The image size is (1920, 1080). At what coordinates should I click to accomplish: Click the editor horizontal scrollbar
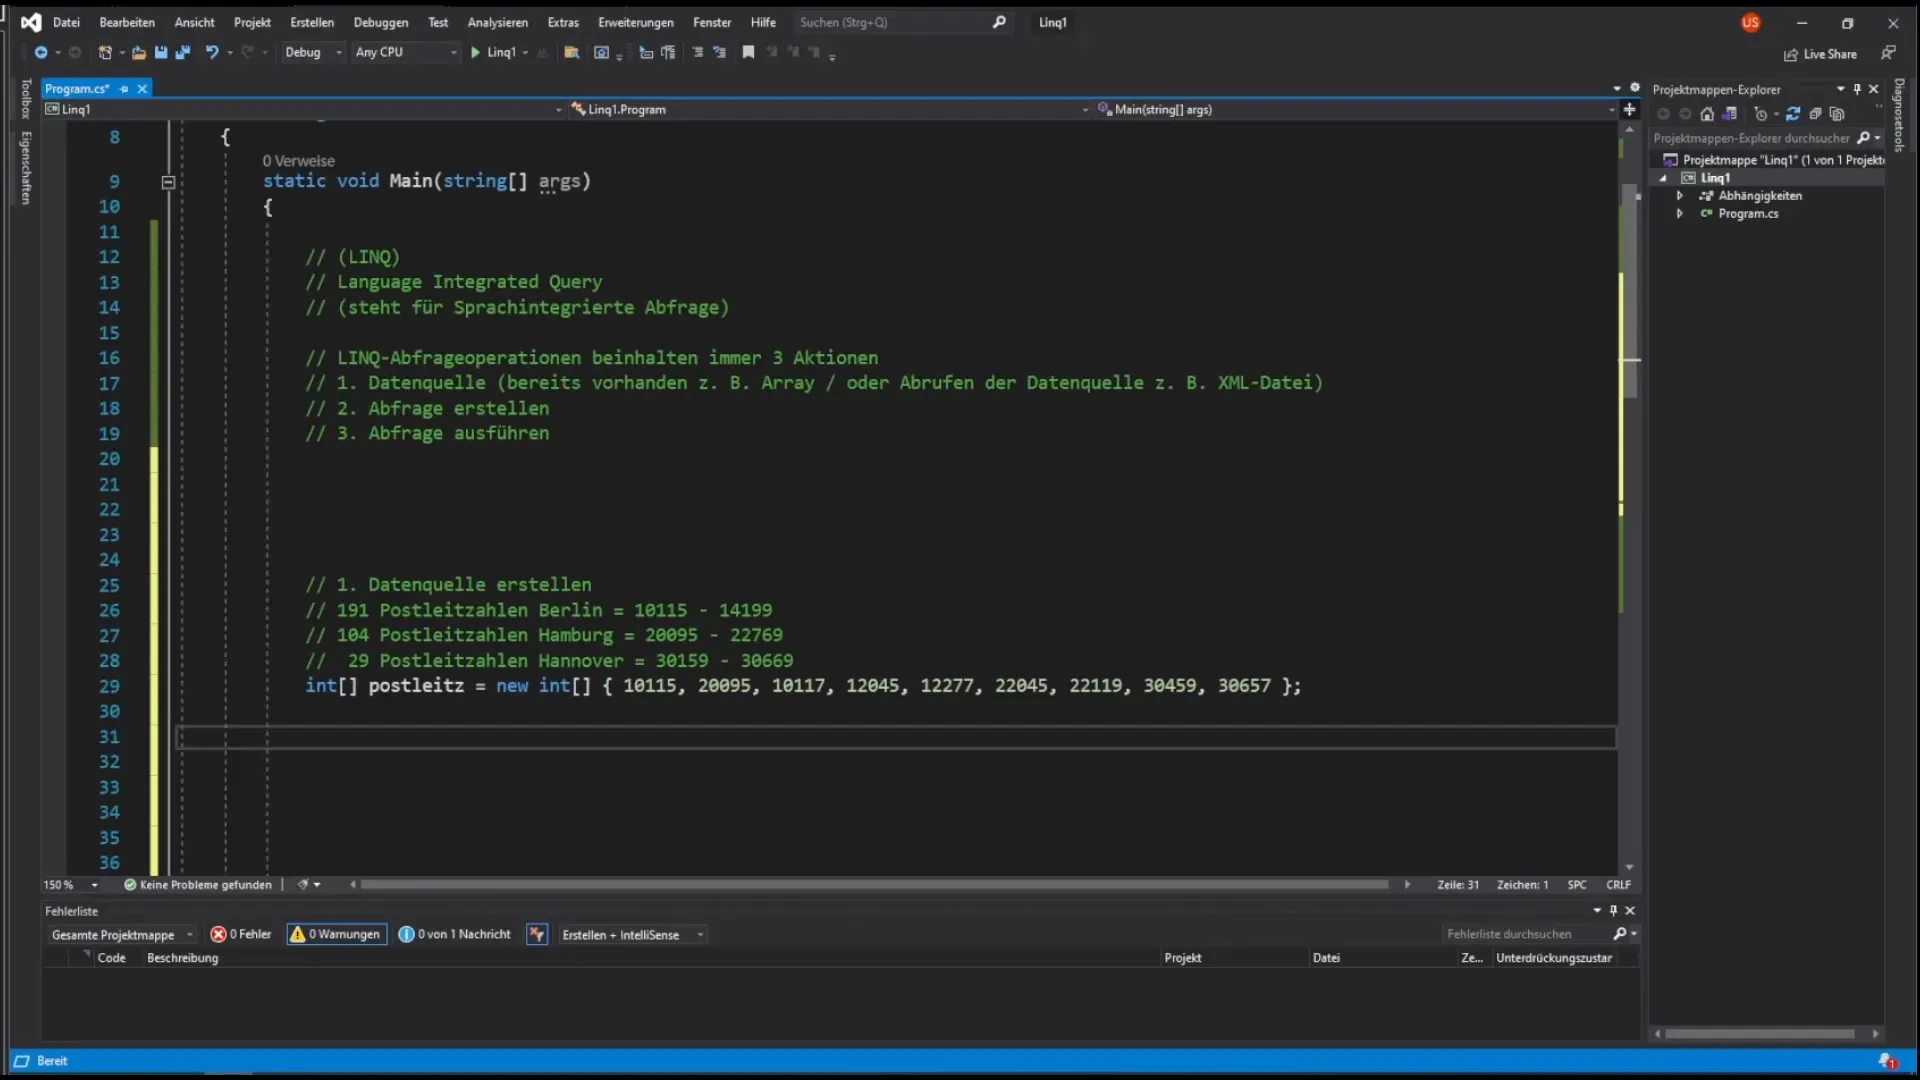[875, 885]
